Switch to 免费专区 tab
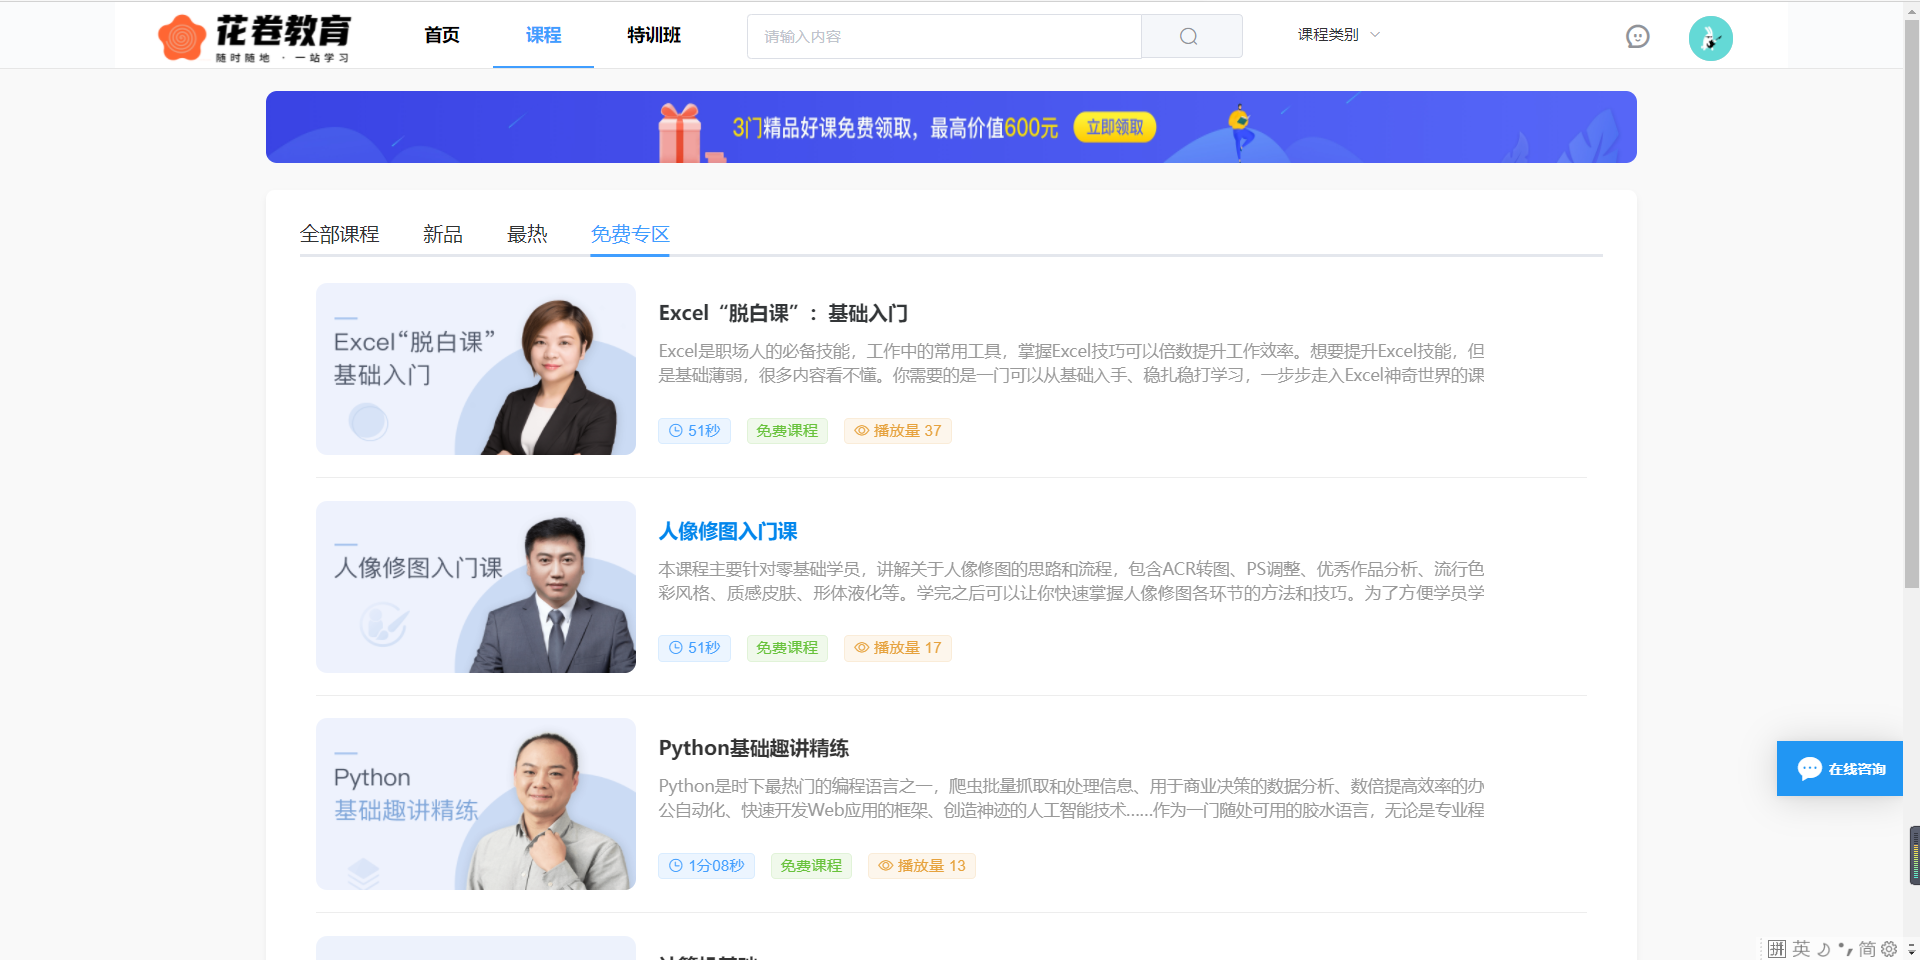1920x960 pixels. pos(630,234)
